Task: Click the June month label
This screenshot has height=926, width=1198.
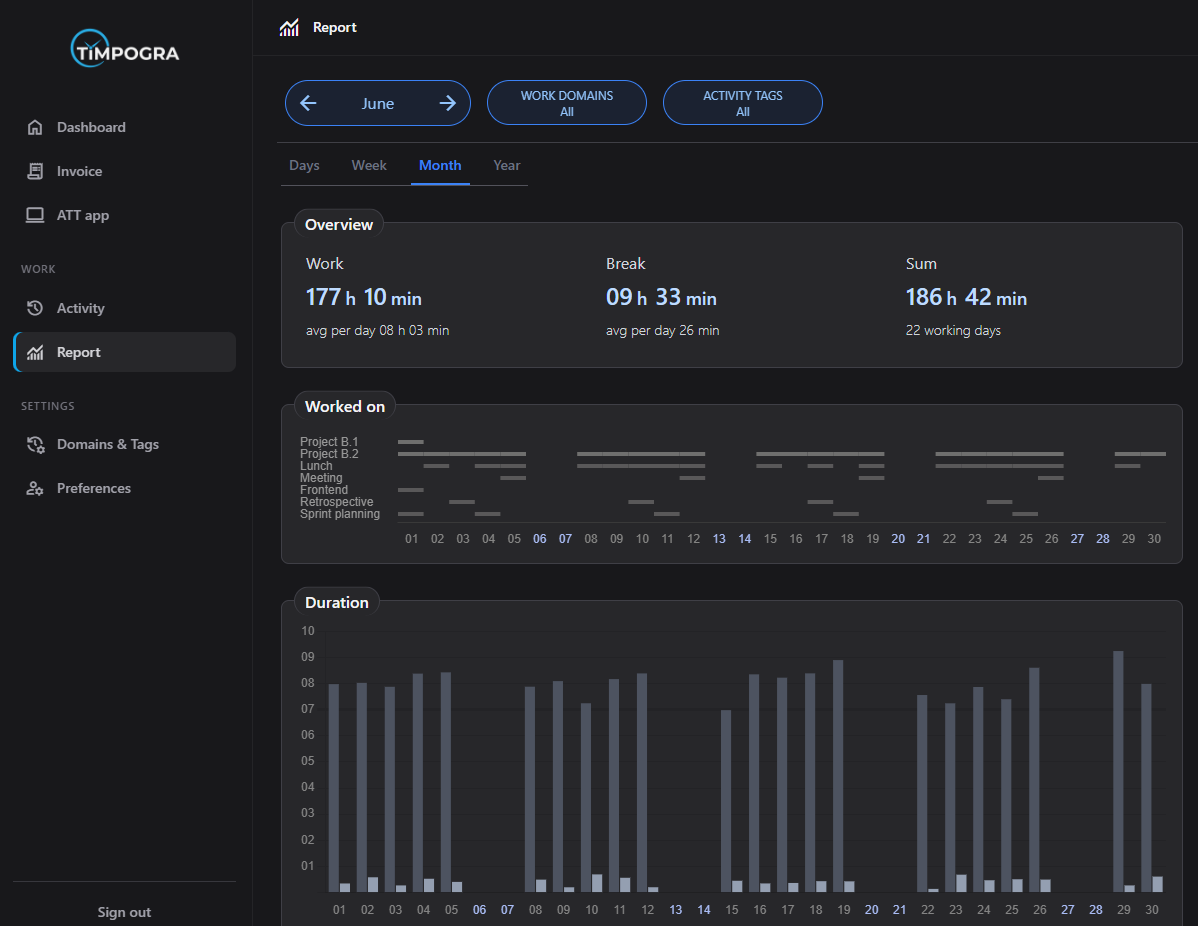Action: coord(377,103)
